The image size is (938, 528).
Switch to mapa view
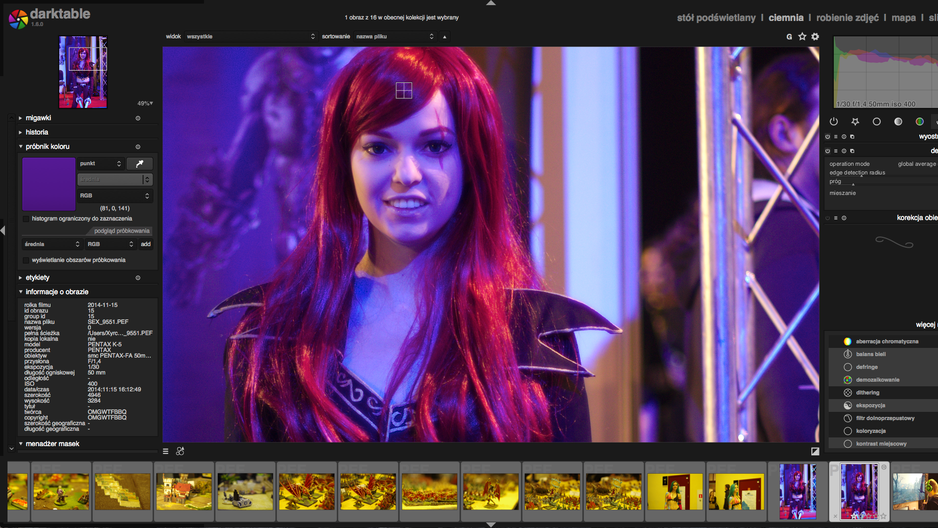tap(903, 18)
